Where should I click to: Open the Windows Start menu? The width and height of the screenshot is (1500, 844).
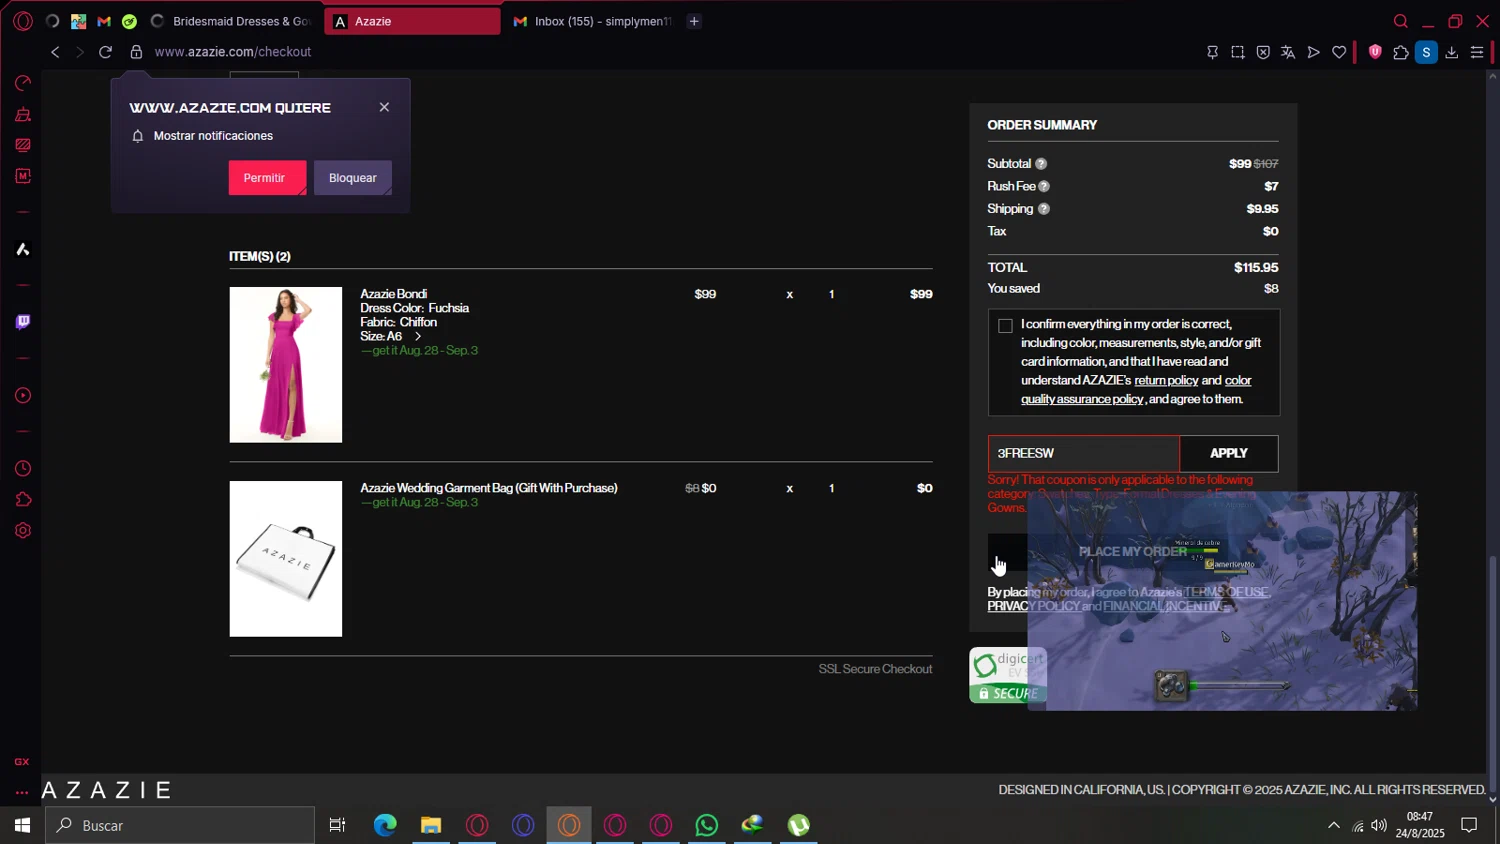22,825
